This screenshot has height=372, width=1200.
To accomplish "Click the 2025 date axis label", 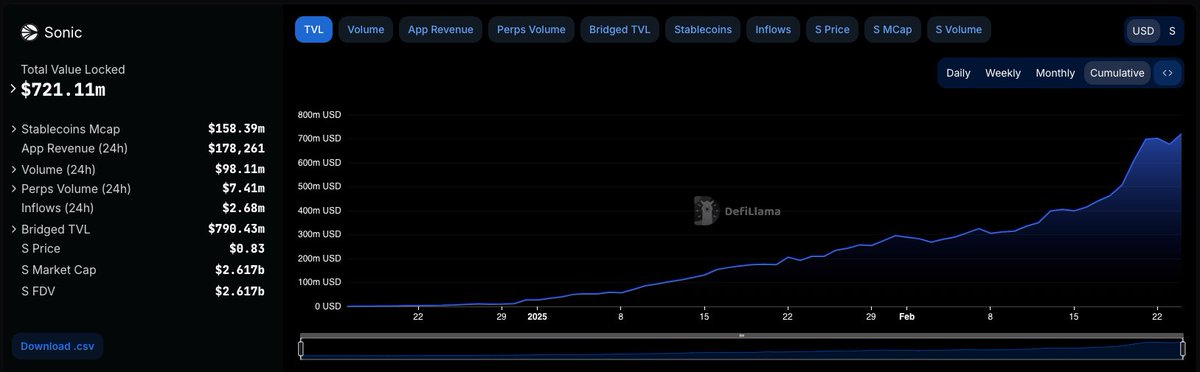I will tap(538, 316).
